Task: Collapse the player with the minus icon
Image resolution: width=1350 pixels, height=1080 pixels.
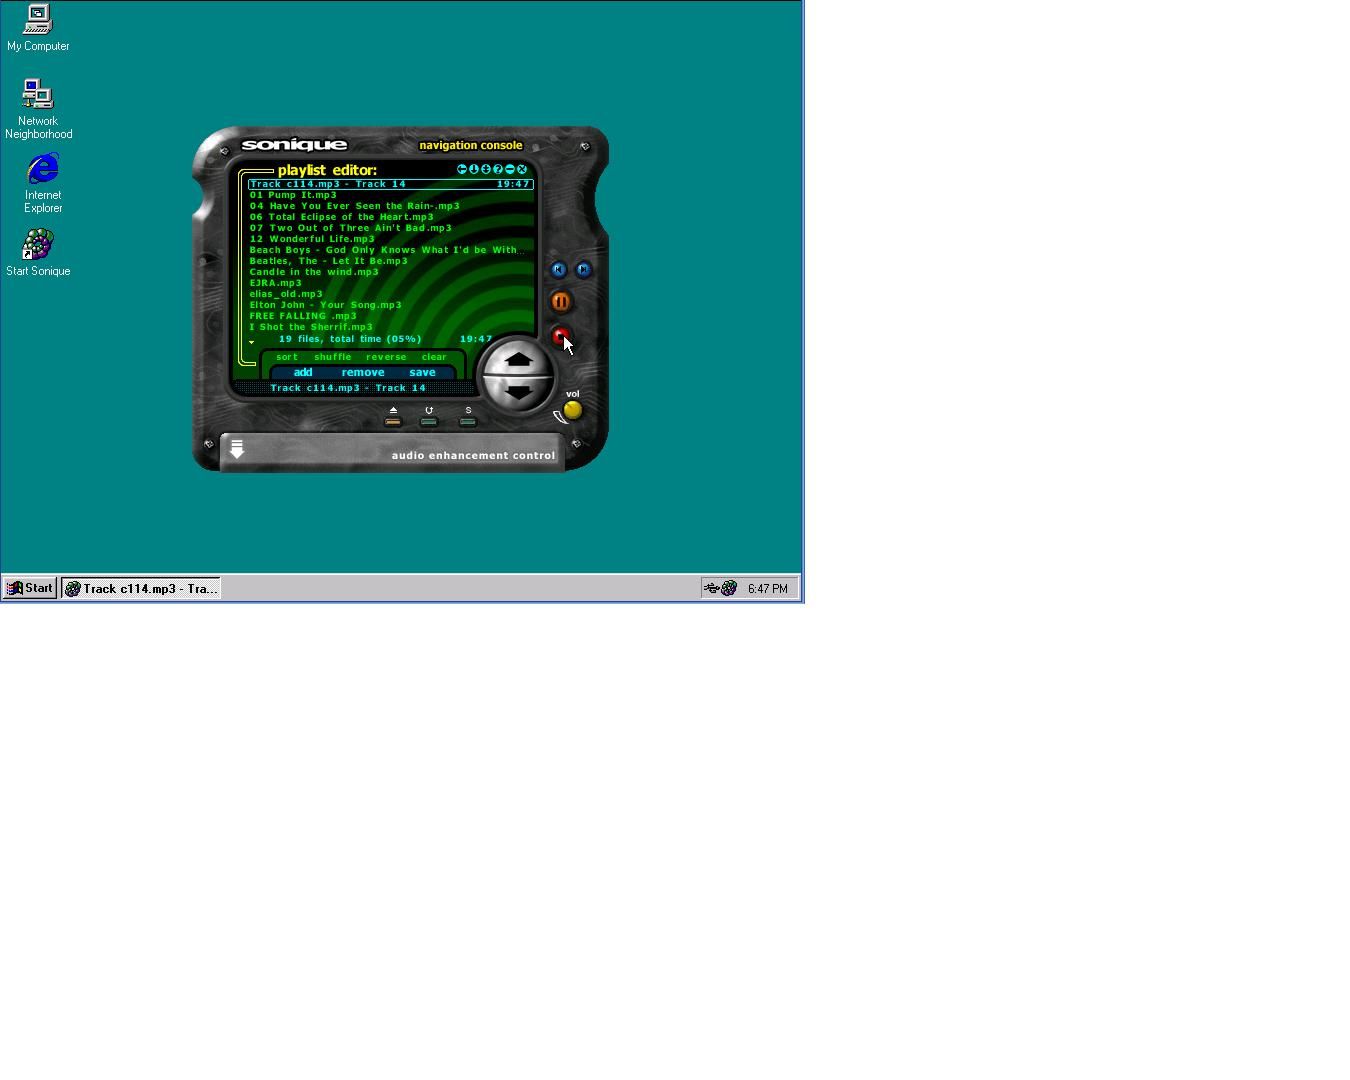Action: coord(509,169)
